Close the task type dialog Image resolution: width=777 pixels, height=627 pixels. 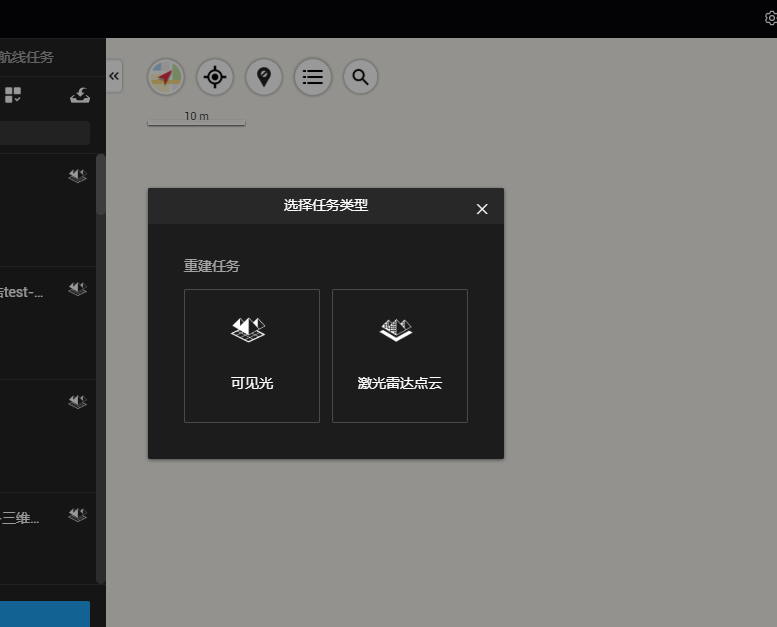tap(482, 209)
